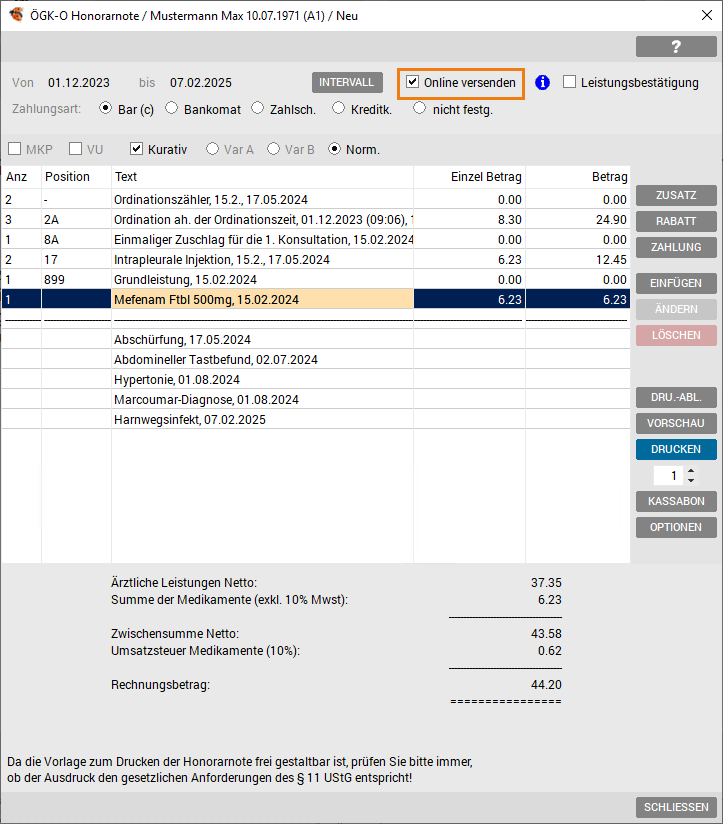
Task: Select the Intrapleurale Injektion row
Action: 315,260
